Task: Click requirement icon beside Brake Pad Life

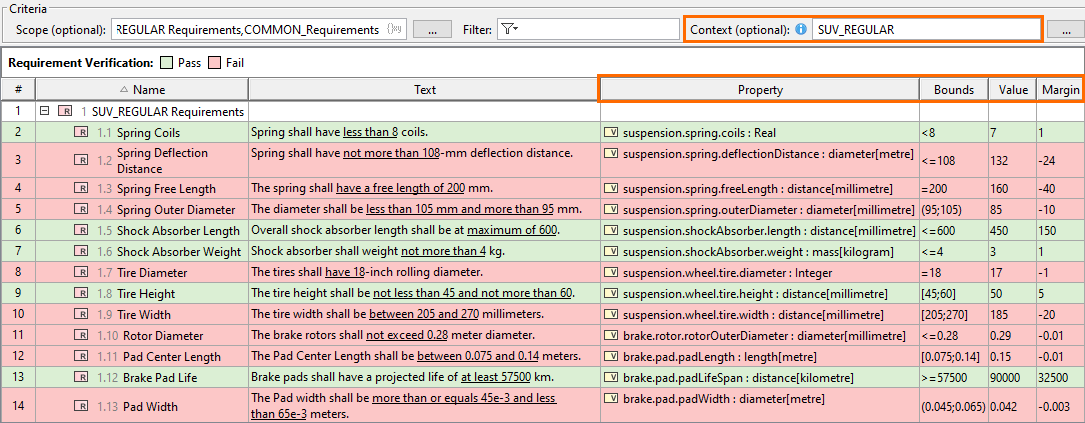Action: point(81,377)
